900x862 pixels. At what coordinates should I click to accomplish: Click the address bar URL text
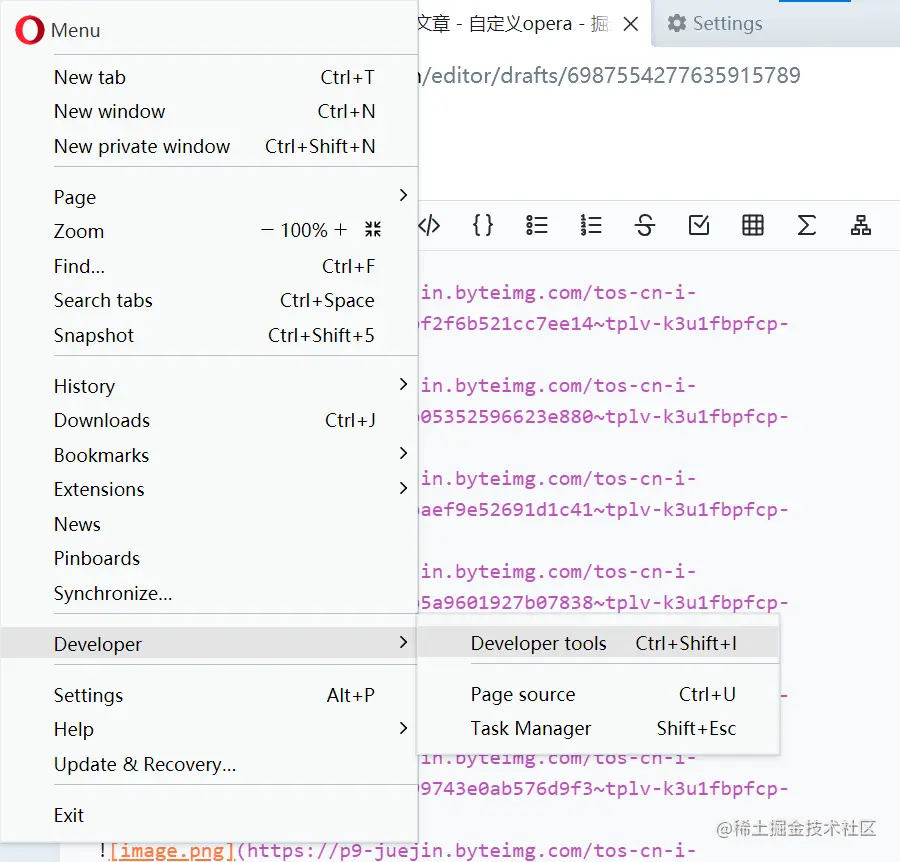tap(610, 76)
